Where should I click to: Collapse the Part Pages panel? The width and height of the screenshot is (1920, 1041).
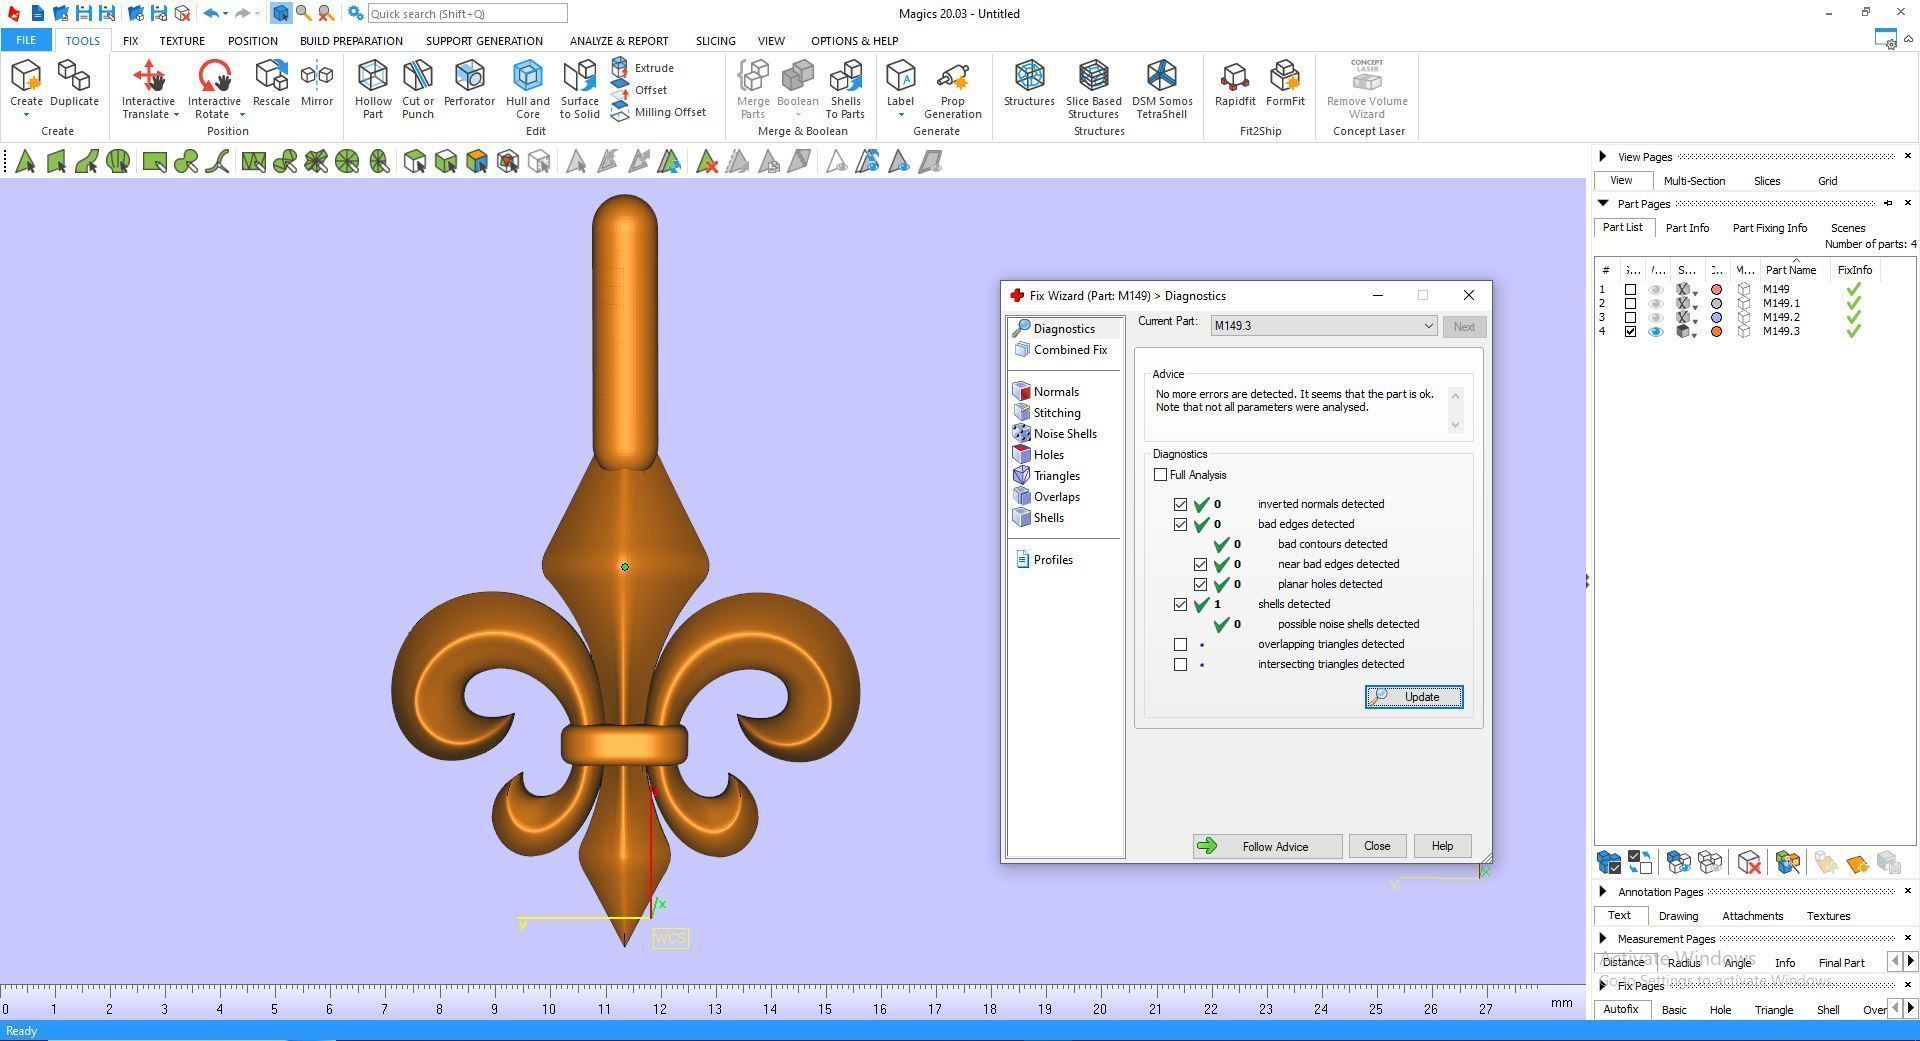(1603, 203)
